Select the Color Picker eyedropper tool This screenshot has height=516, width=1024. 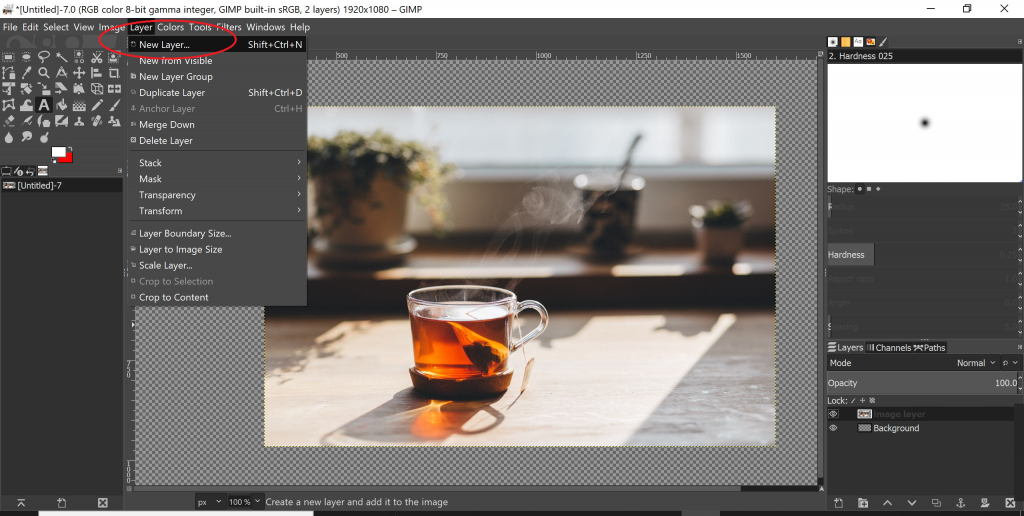26,73
